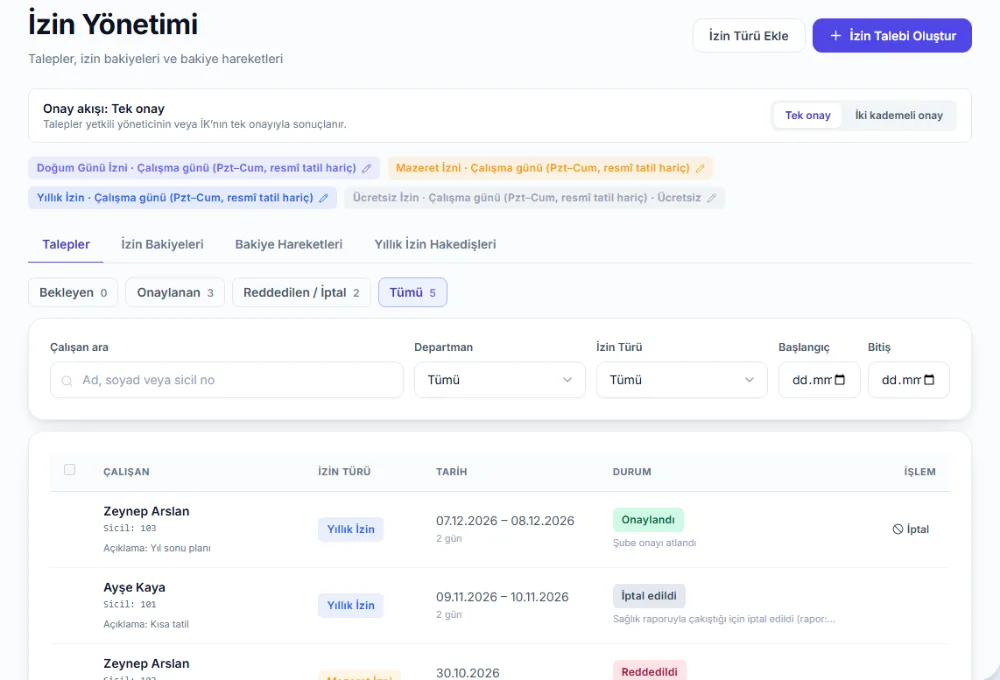Click the DURUM column header
1000x680 pixels.
(631, 472)
